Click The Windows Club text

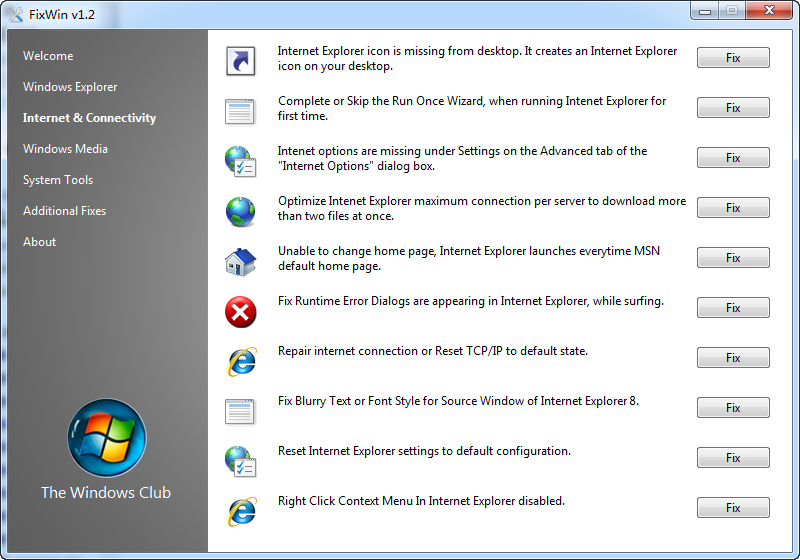[106, 493]
